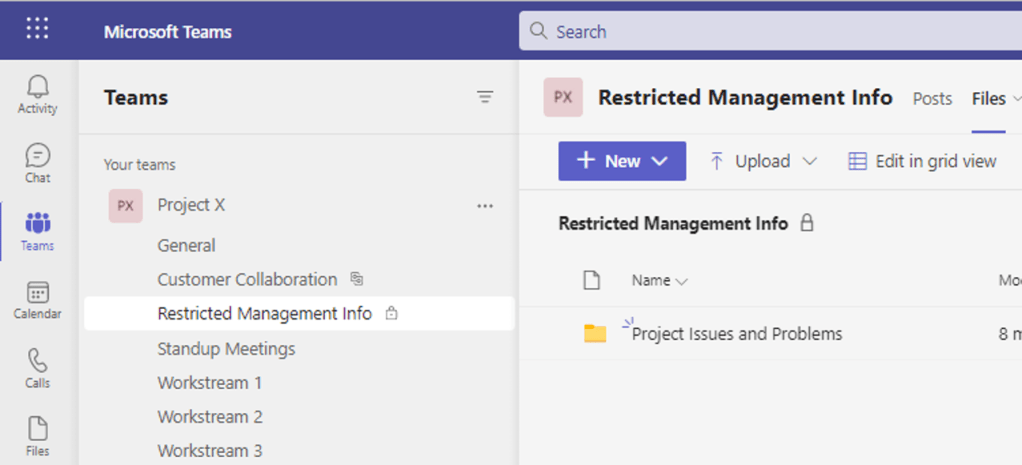1022x465 pixels.
Task: Open the app launcher waffle icon
Action: point(37,29)
